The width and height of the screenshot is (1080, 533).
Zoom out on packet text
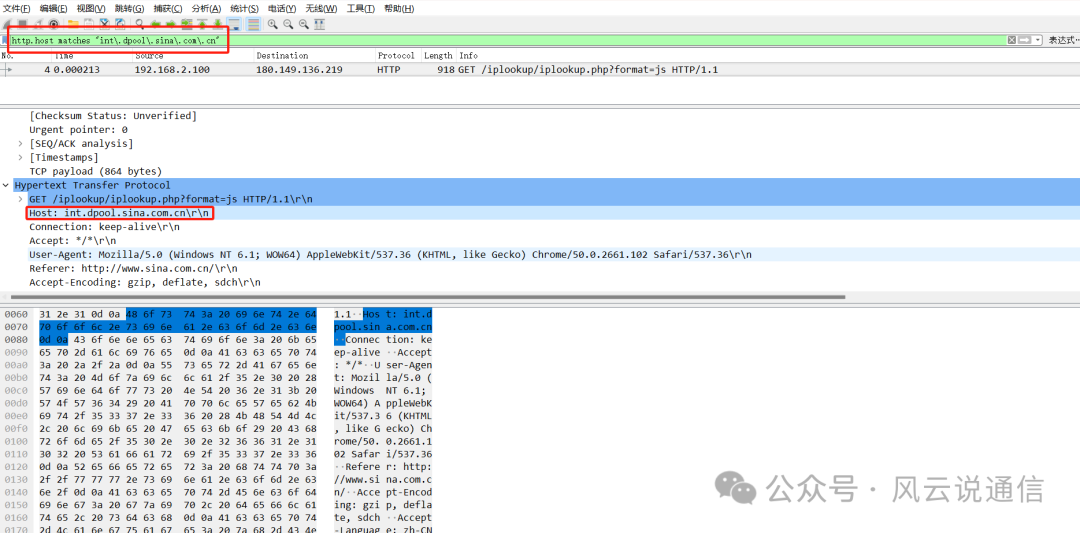tap(288, 23)
